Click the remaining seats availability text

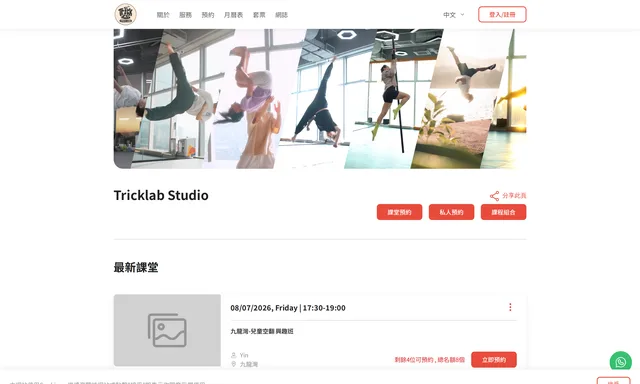coord(430,360)
